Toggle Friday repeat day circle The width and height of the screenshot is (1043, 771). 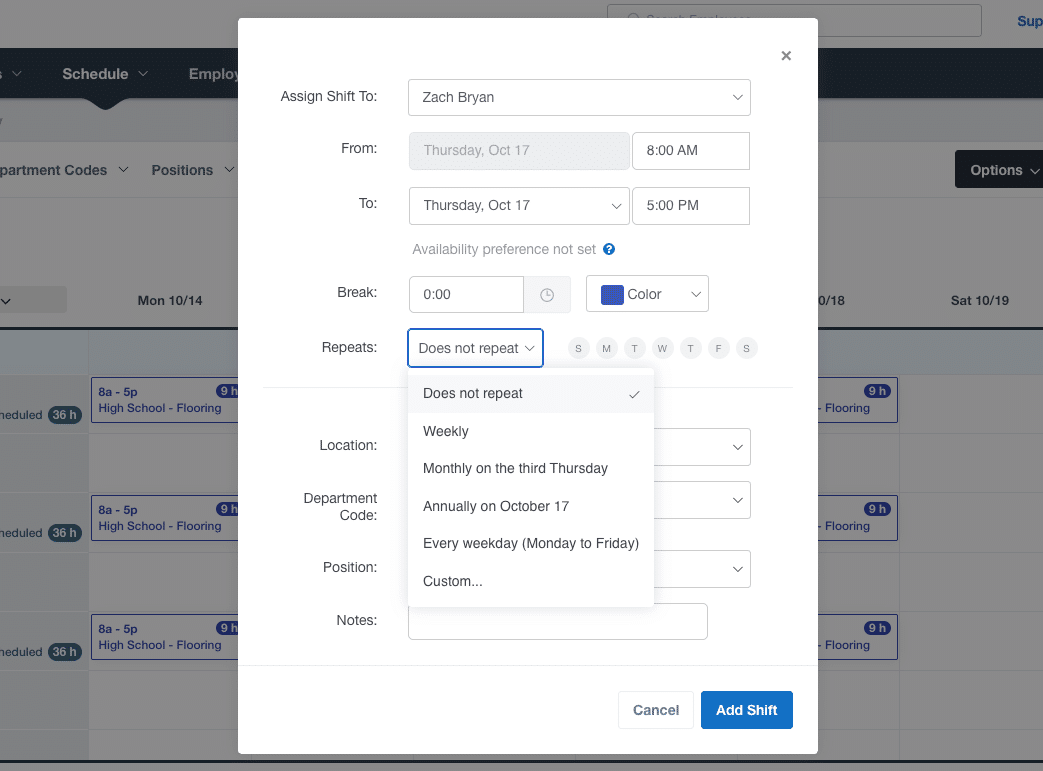pos(718,348)
